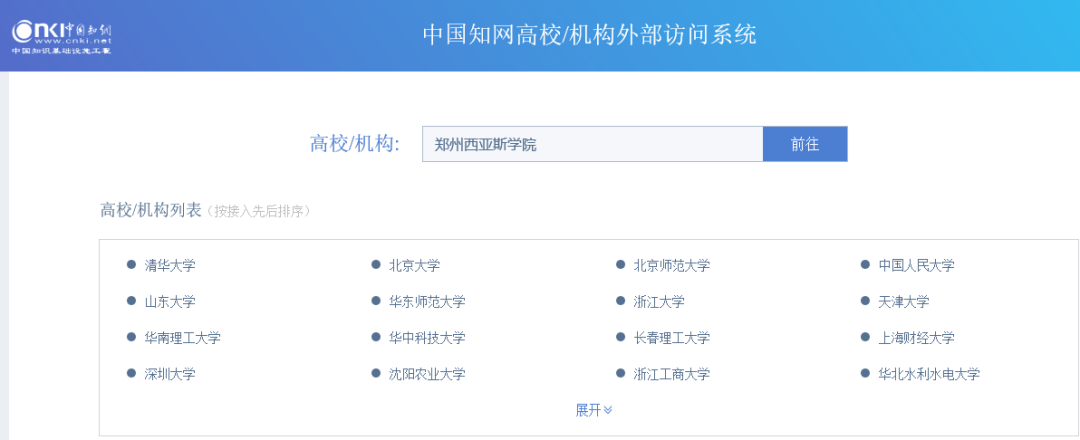Click the 前往 button
1080x440 pixels.
click(x=805, y=144)
